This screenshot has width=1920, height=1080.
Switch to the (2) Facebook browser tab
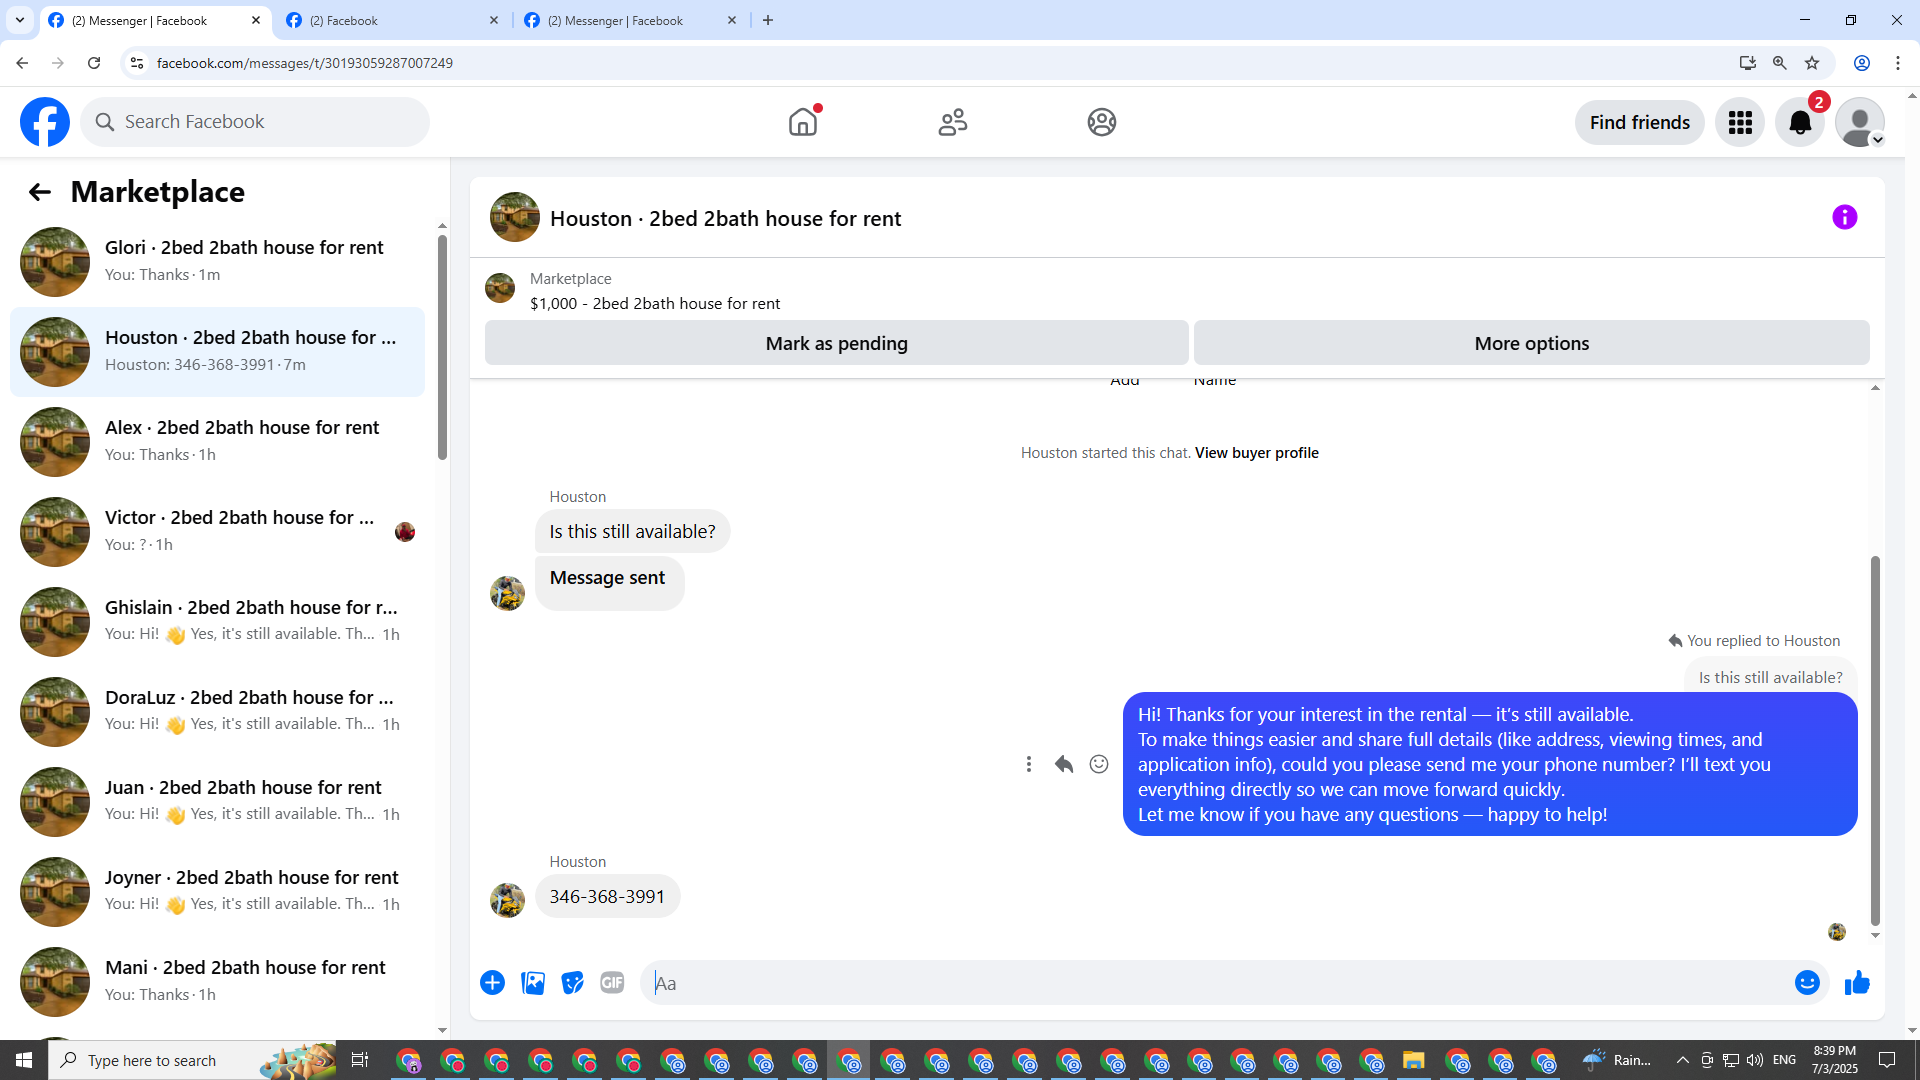click(390, 20)
